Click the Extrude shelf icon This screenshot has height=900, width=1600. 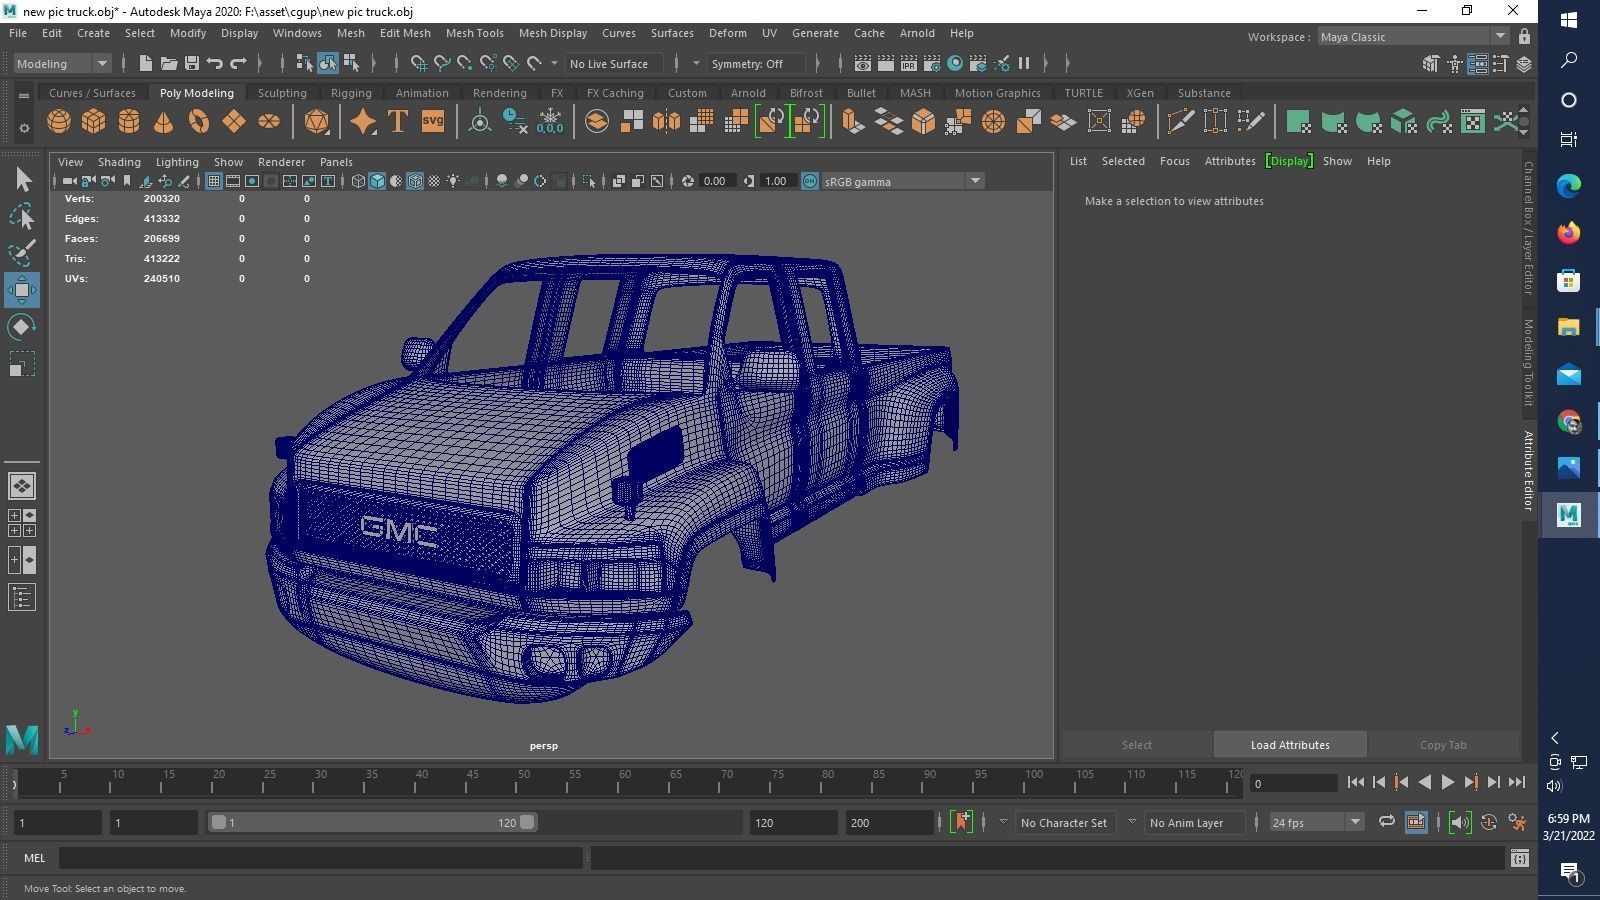[x=853, y=122]
